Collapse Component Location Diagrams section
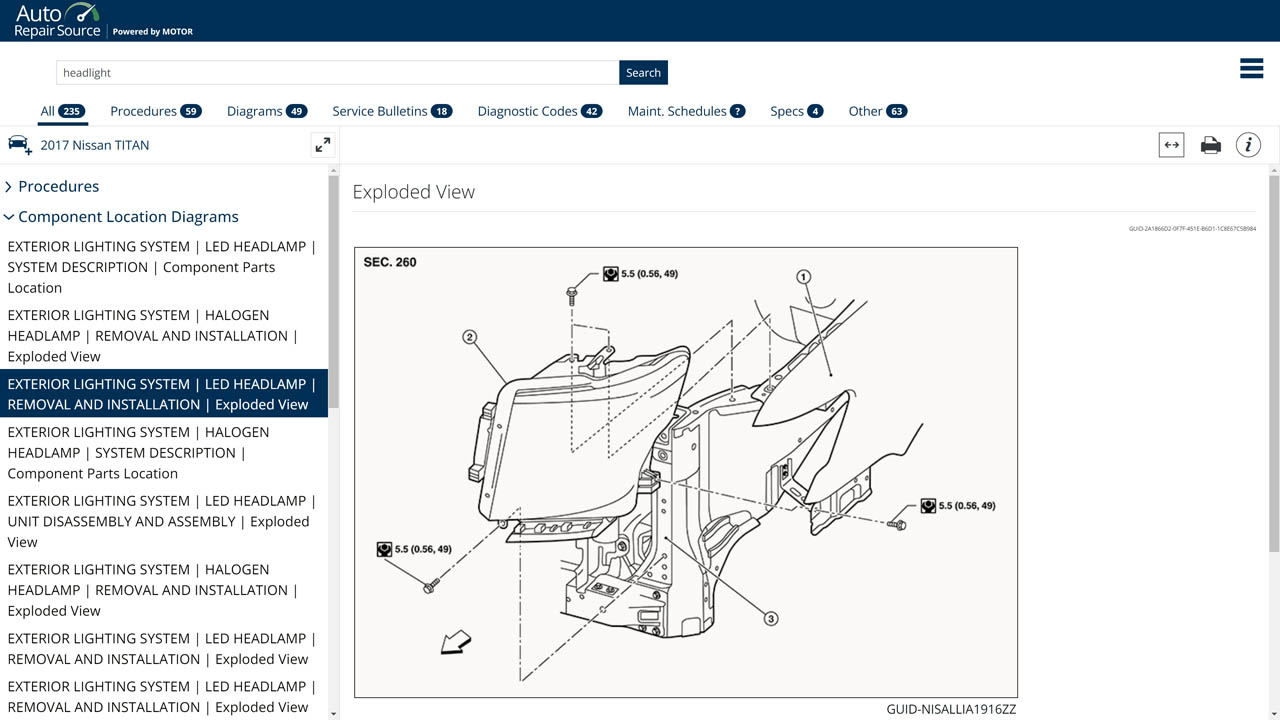 pos(128,217)
